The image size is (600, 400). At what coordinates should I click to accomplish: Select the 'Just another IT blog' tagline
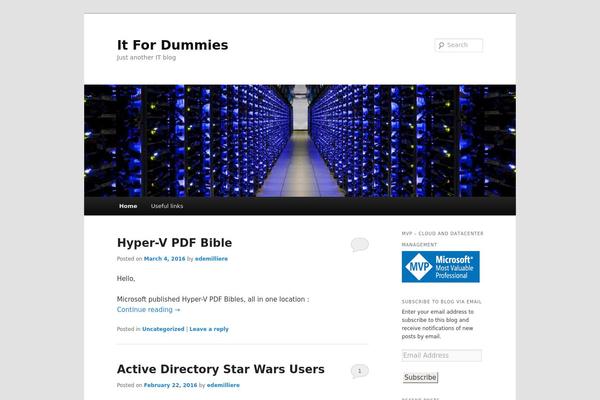coord(147,57)
